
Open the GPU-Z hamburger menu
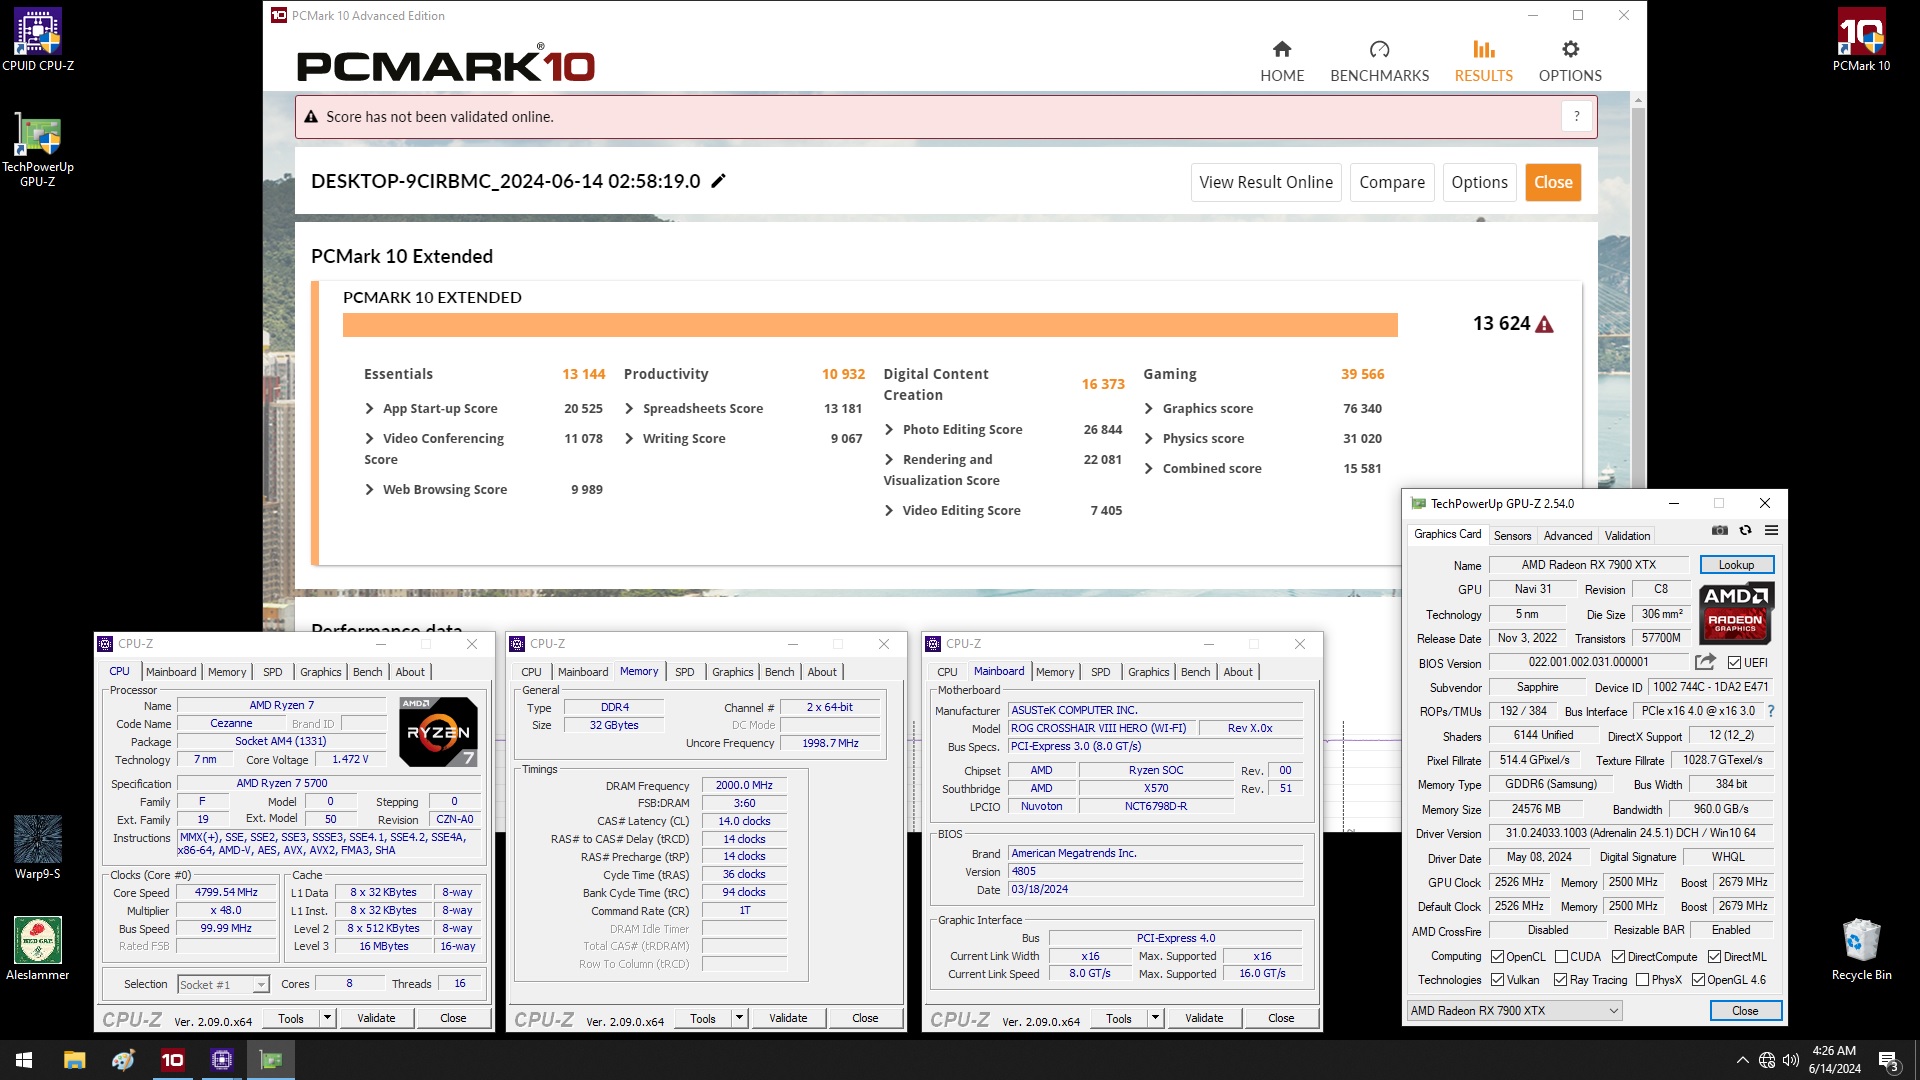tap(1771, 530)
